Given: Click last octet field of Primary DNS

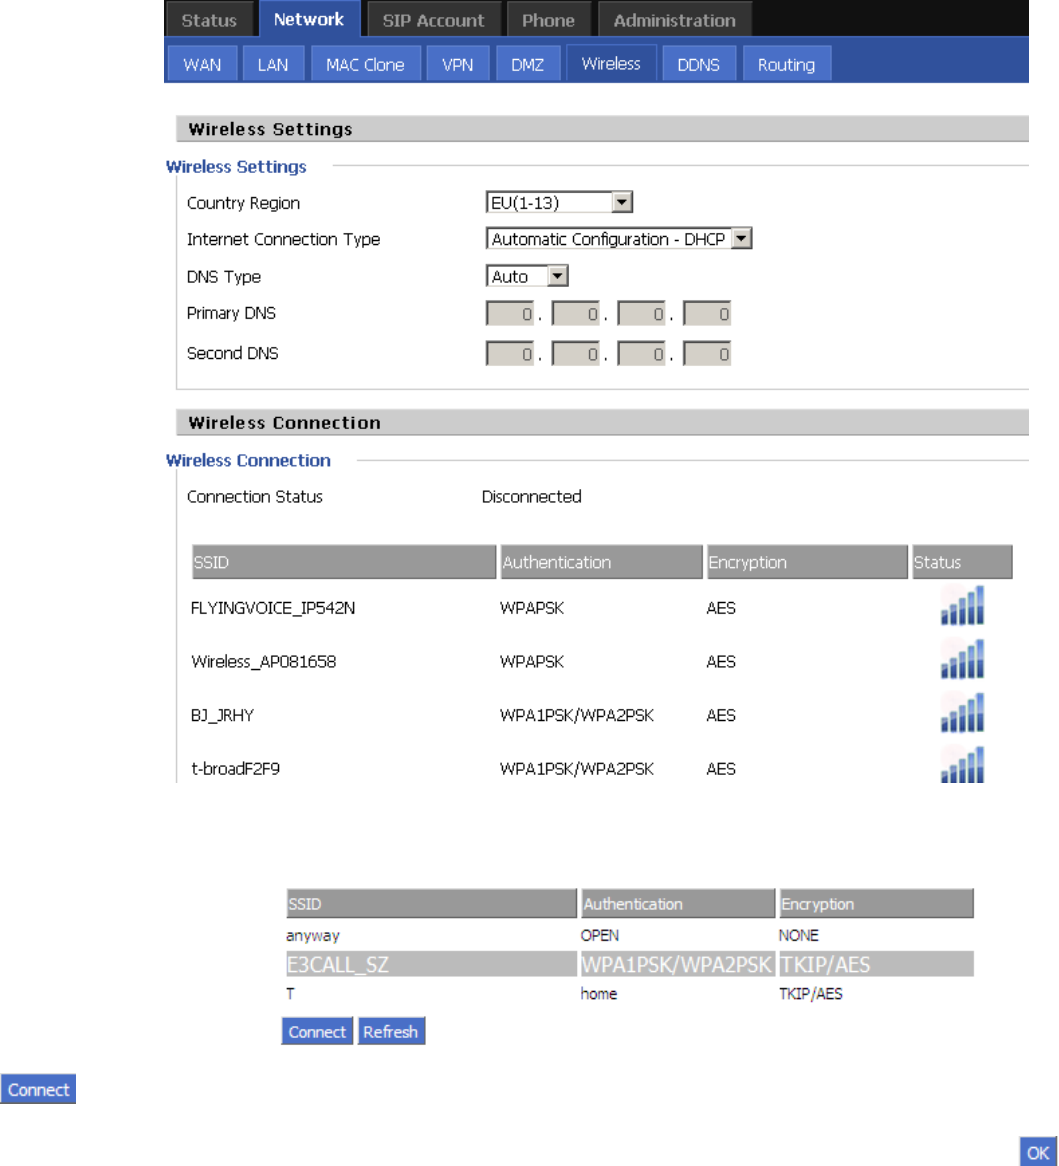Looking at the screenshot, I should 707,314.
